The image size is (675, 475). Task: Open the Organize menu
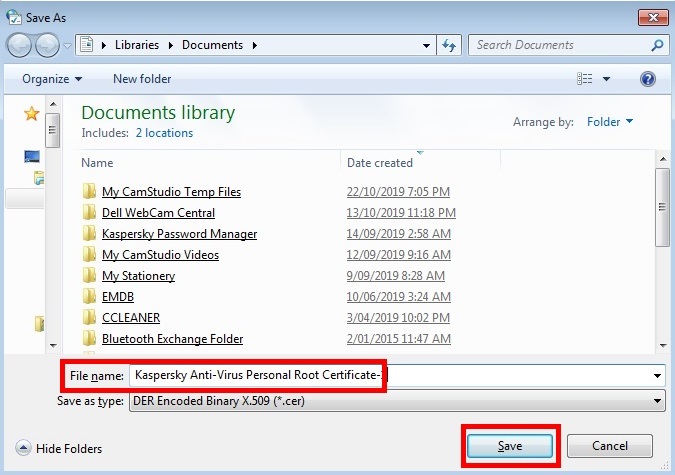(x=52, y=79)
